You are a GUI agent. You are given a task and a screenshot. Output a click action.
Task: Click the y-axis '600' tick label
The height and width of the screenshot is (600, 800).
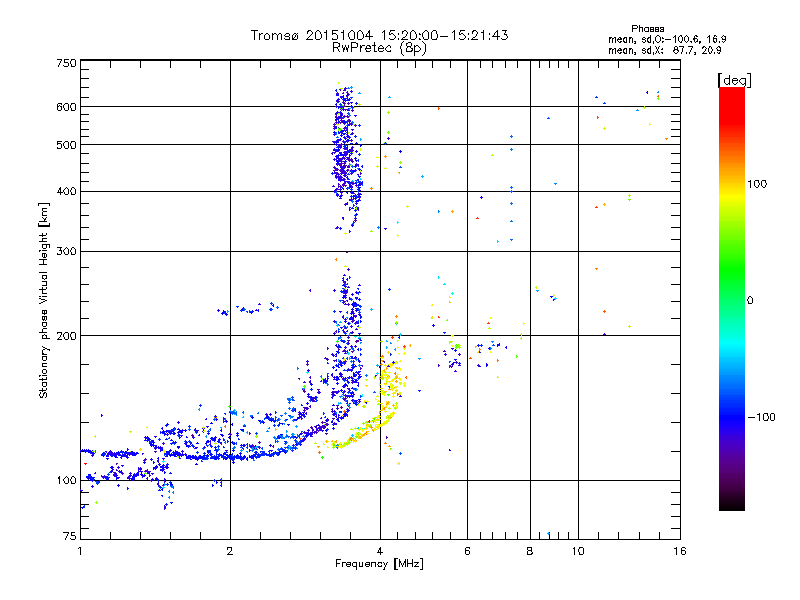pos(66,107)
